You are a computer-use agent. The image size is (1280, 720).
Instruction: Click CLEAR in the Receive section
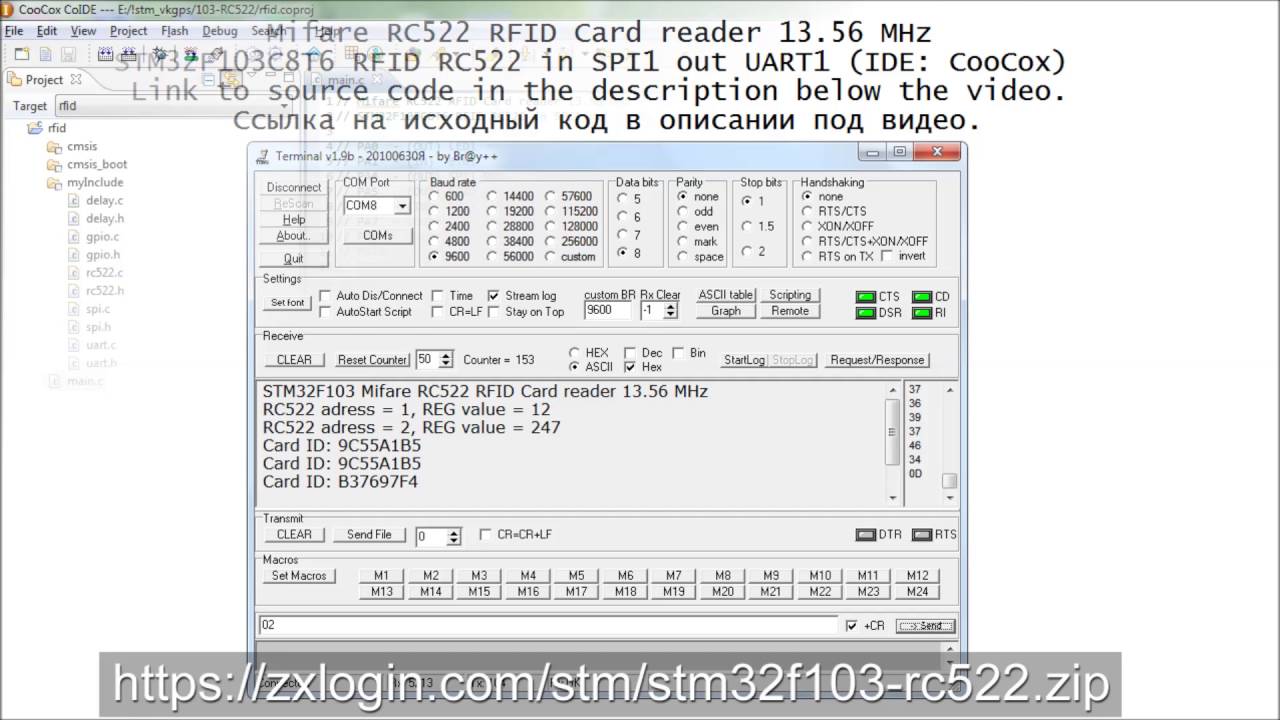click(294, 360)
